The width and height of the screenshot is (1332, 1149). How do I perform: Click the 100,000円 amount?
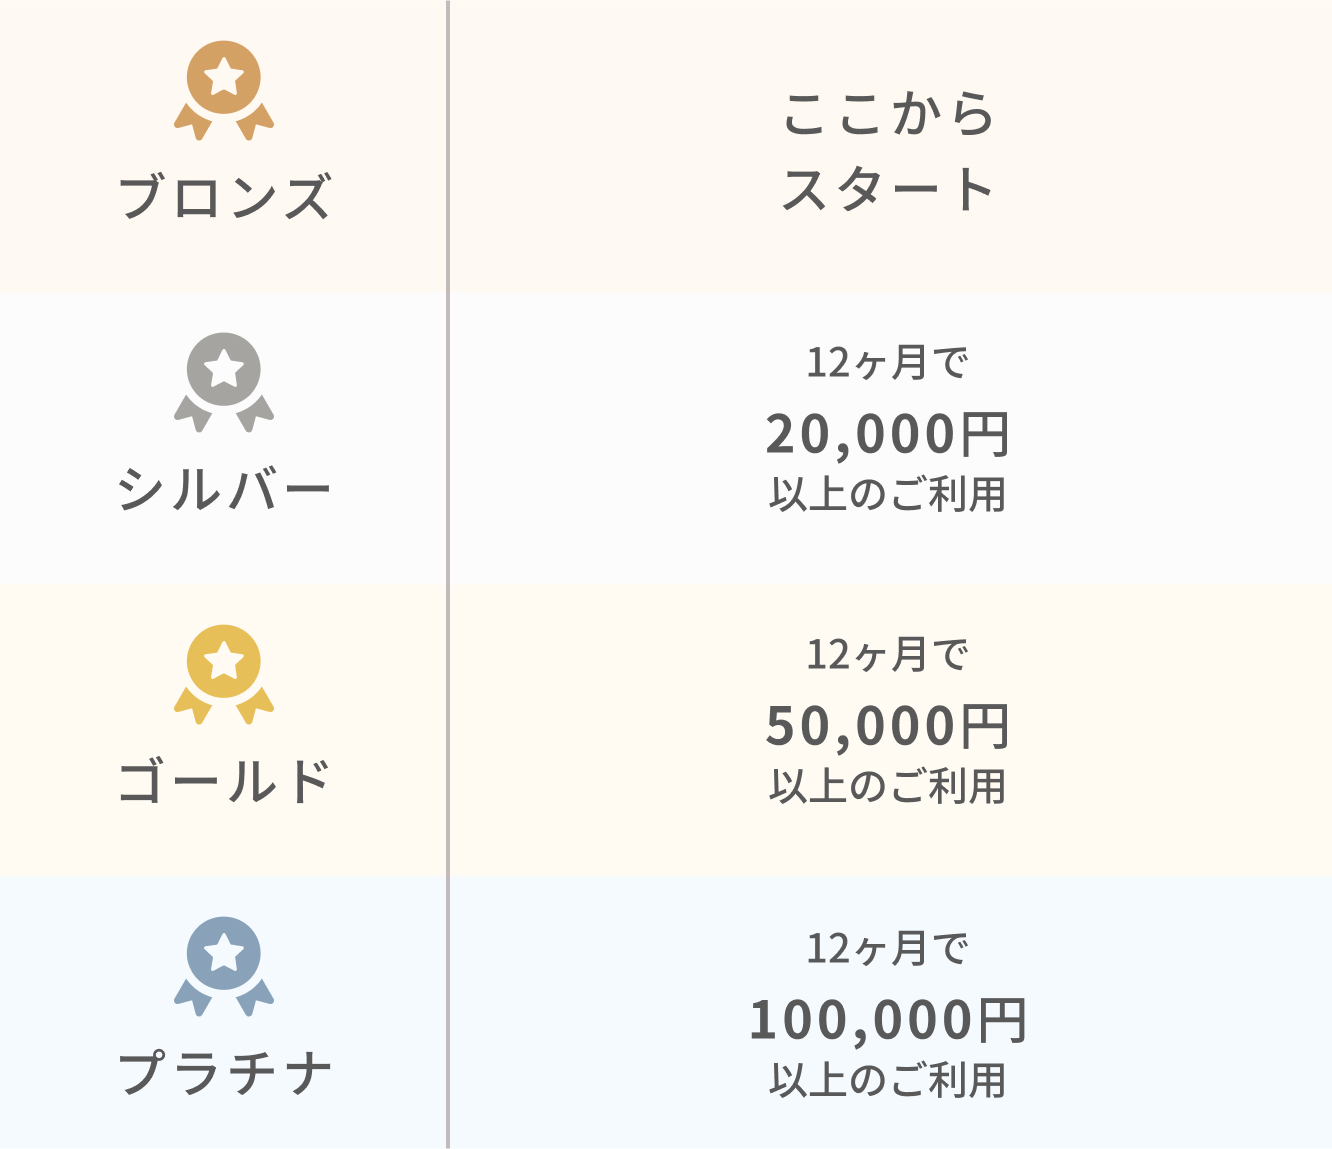point(888,1020)
